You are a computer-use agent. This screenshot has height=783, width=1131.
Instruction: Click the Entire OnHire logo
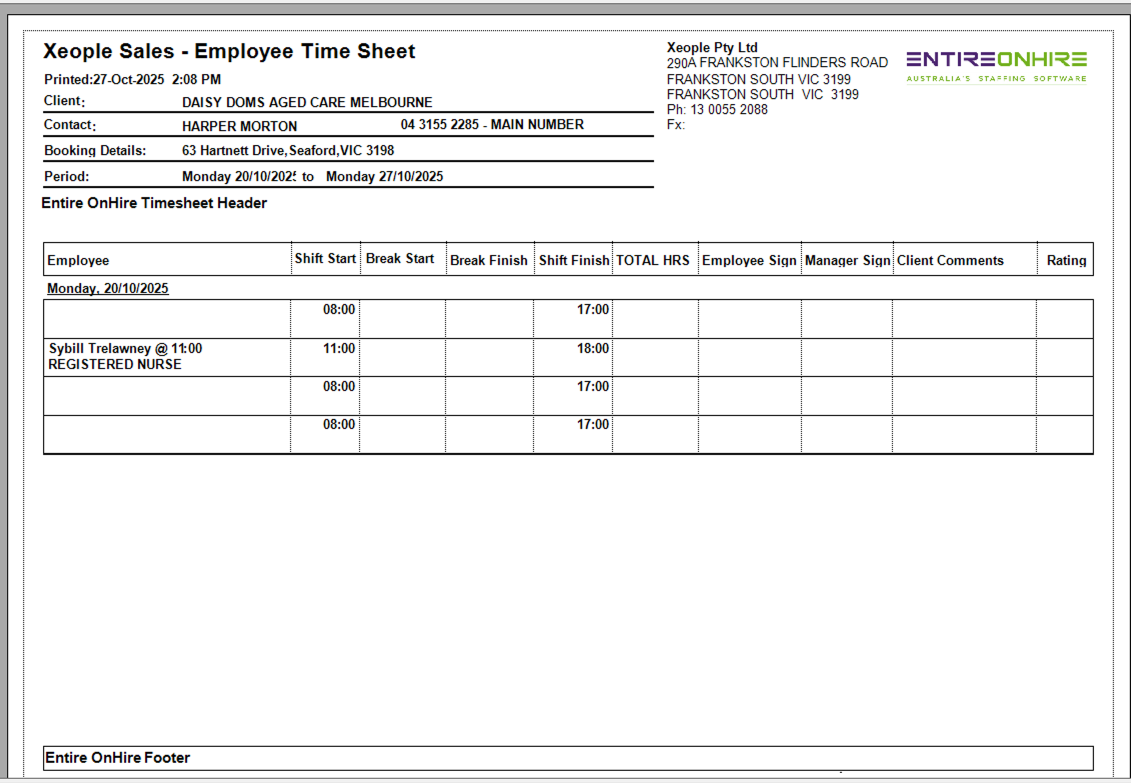coord(996,65)
